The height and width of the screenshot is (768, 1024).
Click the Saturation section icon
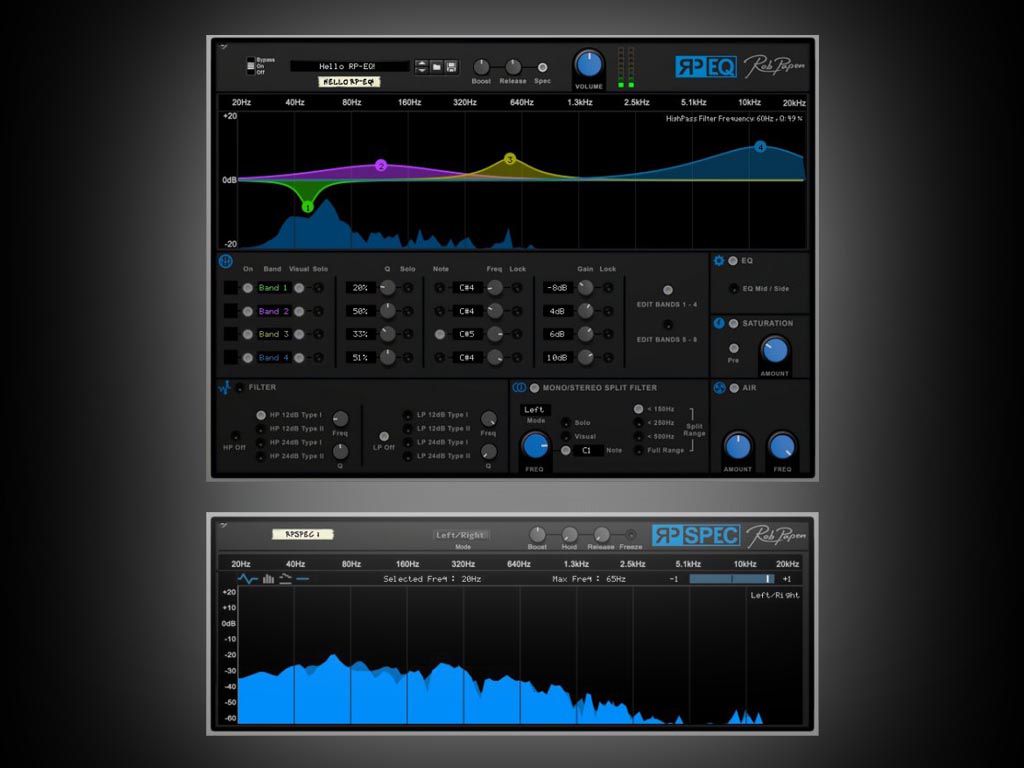[719, 323]
